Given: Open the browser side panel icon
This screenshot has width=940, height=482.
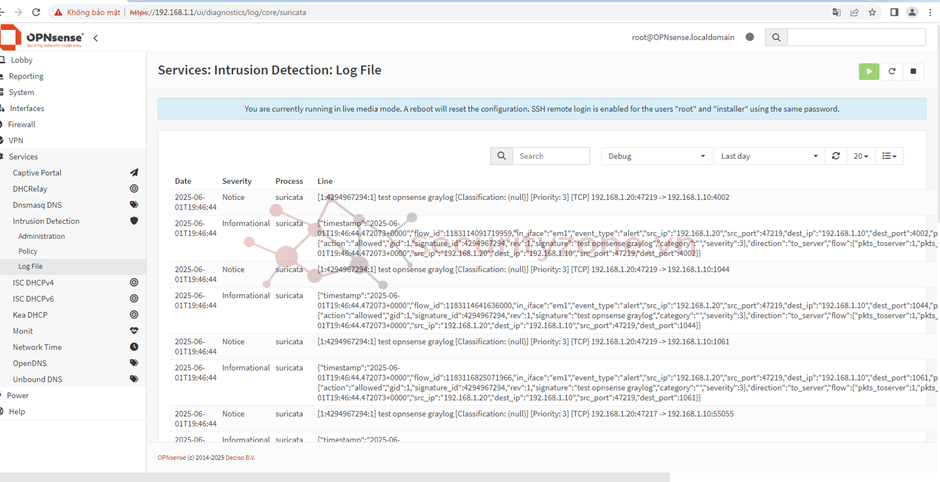Looking at the screenshot, I should (x=894, y=12).
